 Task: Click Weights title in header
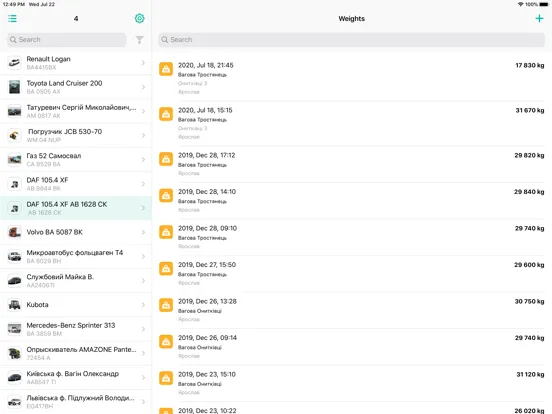pyautogui.click(x=351, y=19)
